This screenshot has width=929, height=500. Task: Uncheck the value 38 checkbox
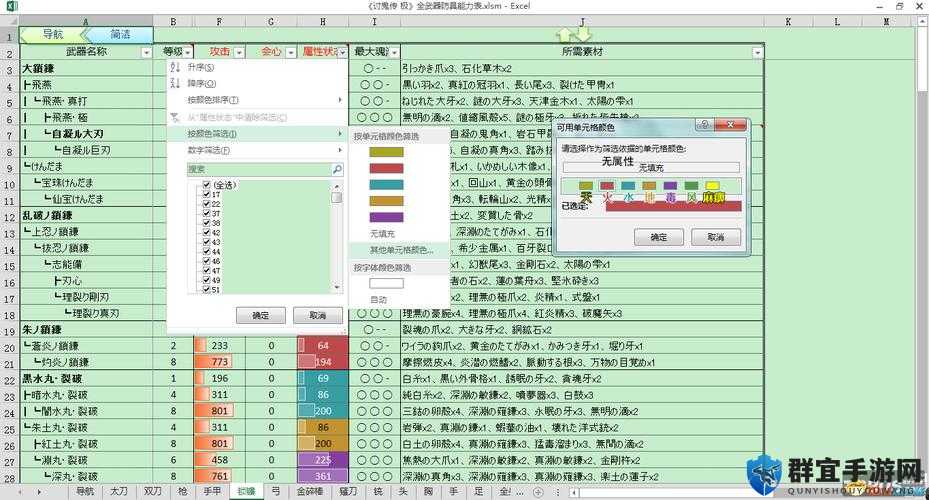207,223
